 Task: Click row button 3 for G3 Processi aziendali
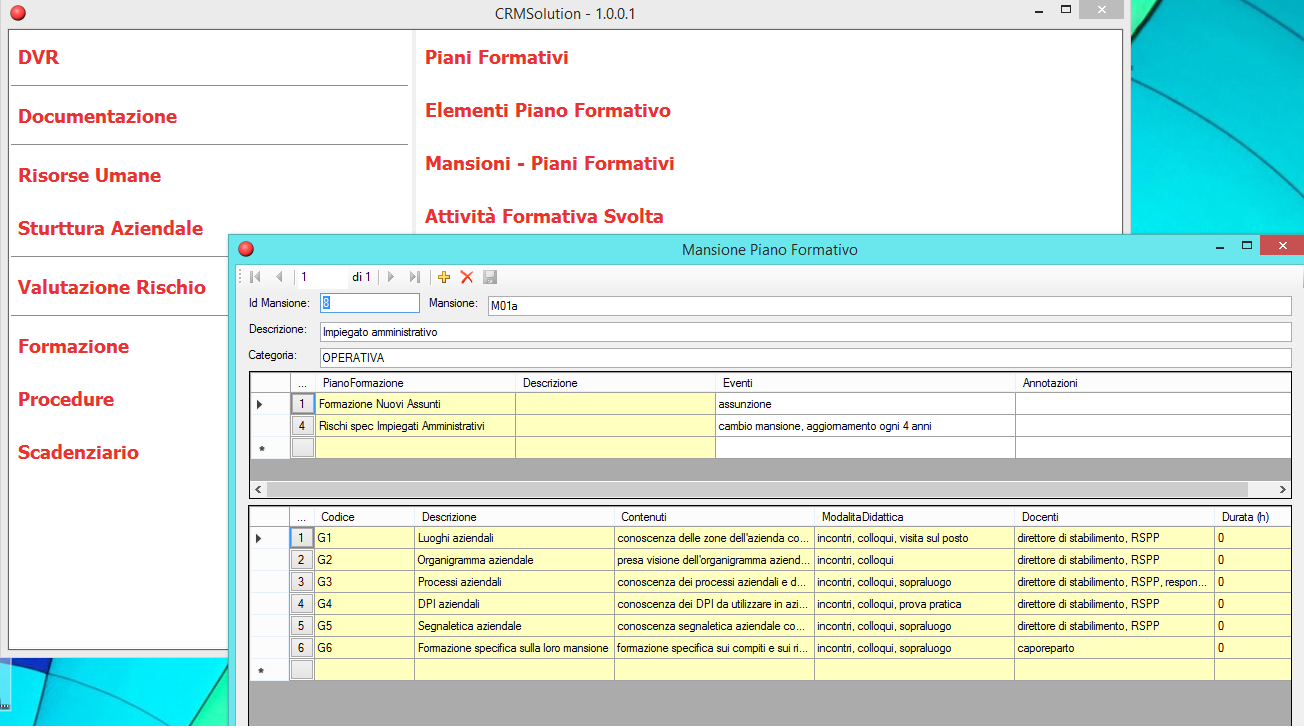(x=302, y=582)
